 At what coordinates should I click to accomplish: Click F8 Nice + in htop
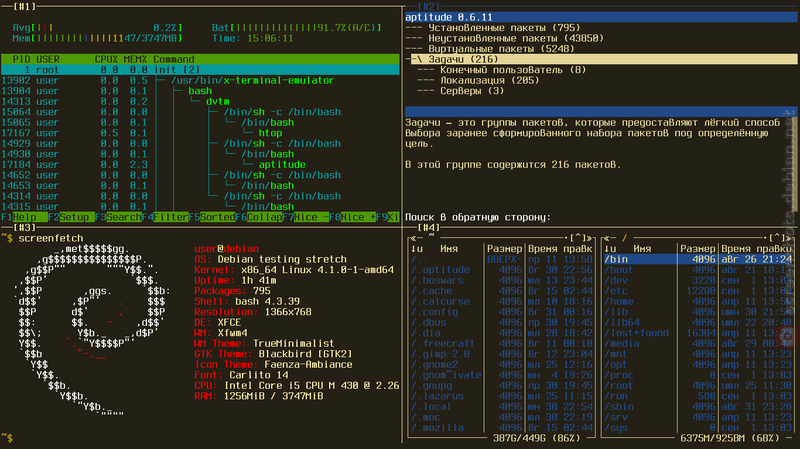click(353, 217)
